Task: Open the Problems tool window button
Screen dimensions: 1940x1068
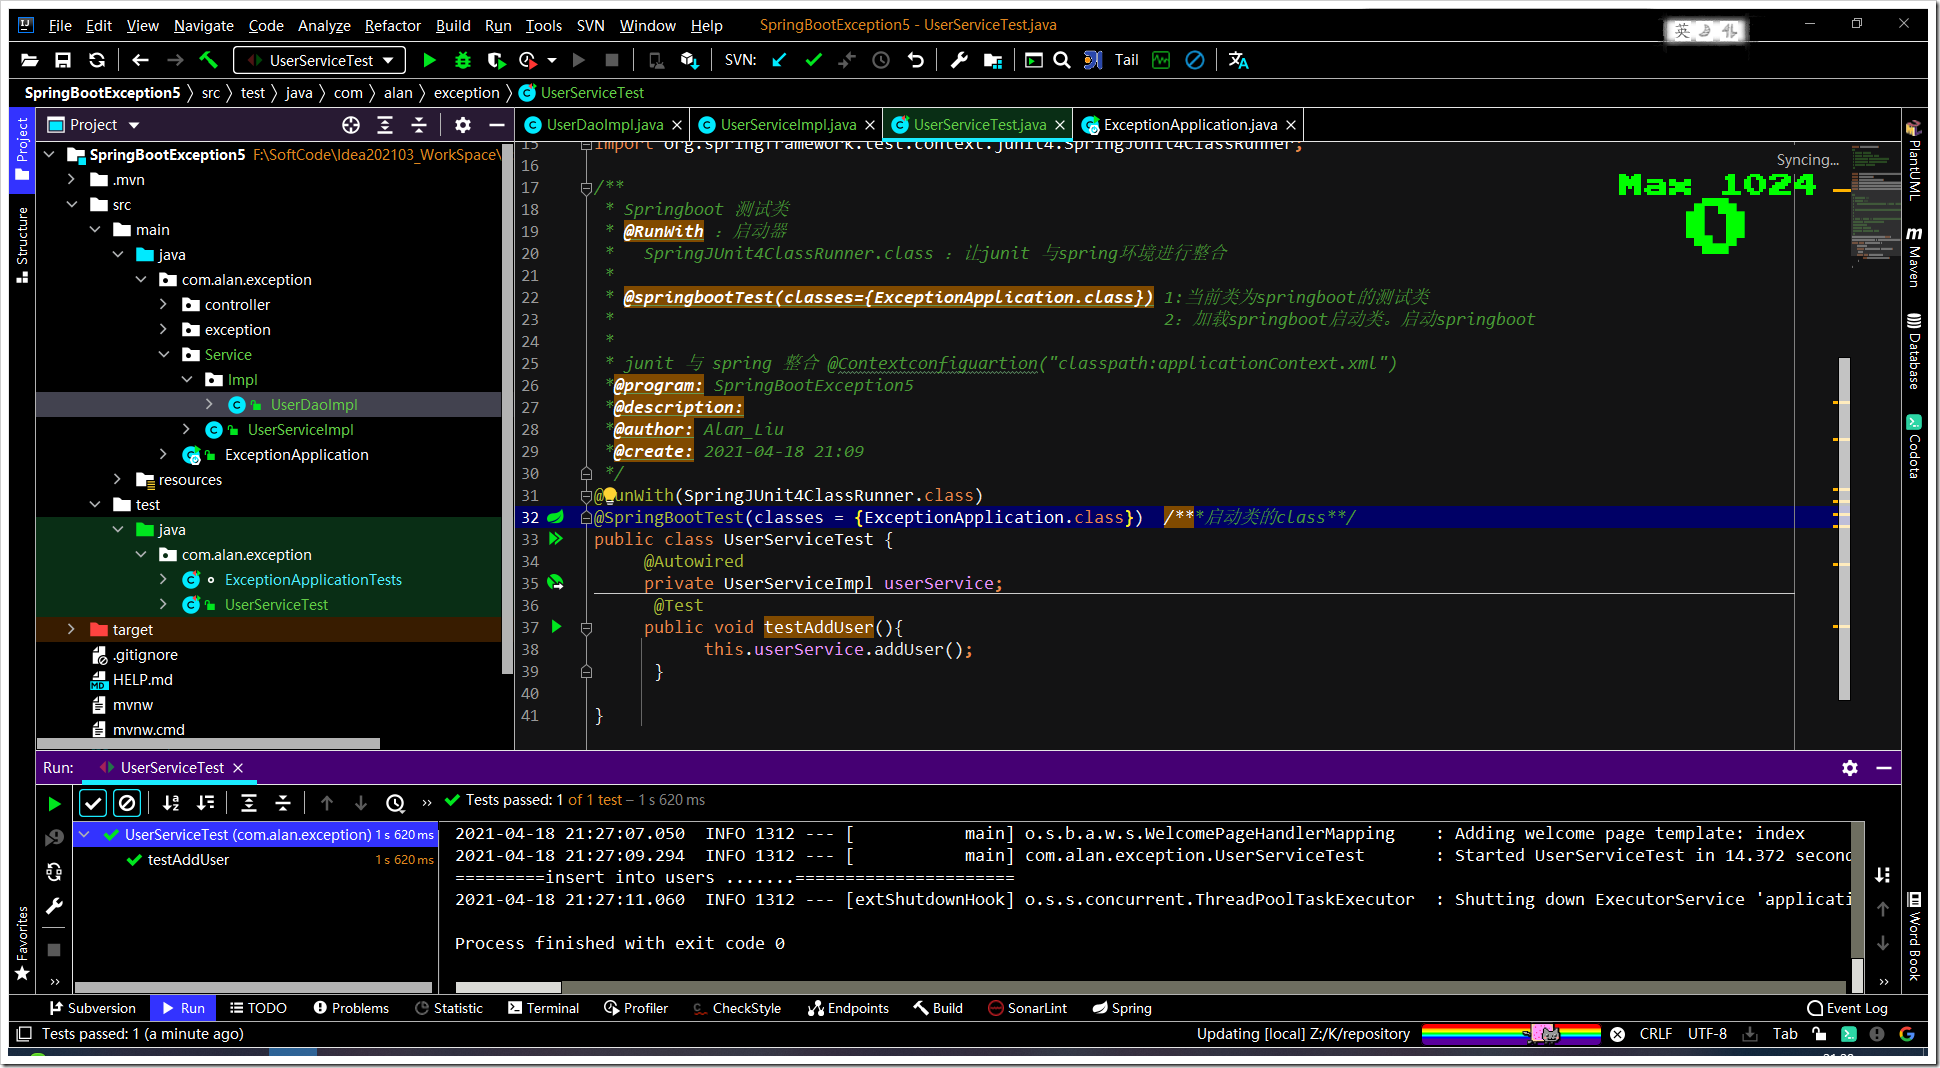Action: 351,1008
